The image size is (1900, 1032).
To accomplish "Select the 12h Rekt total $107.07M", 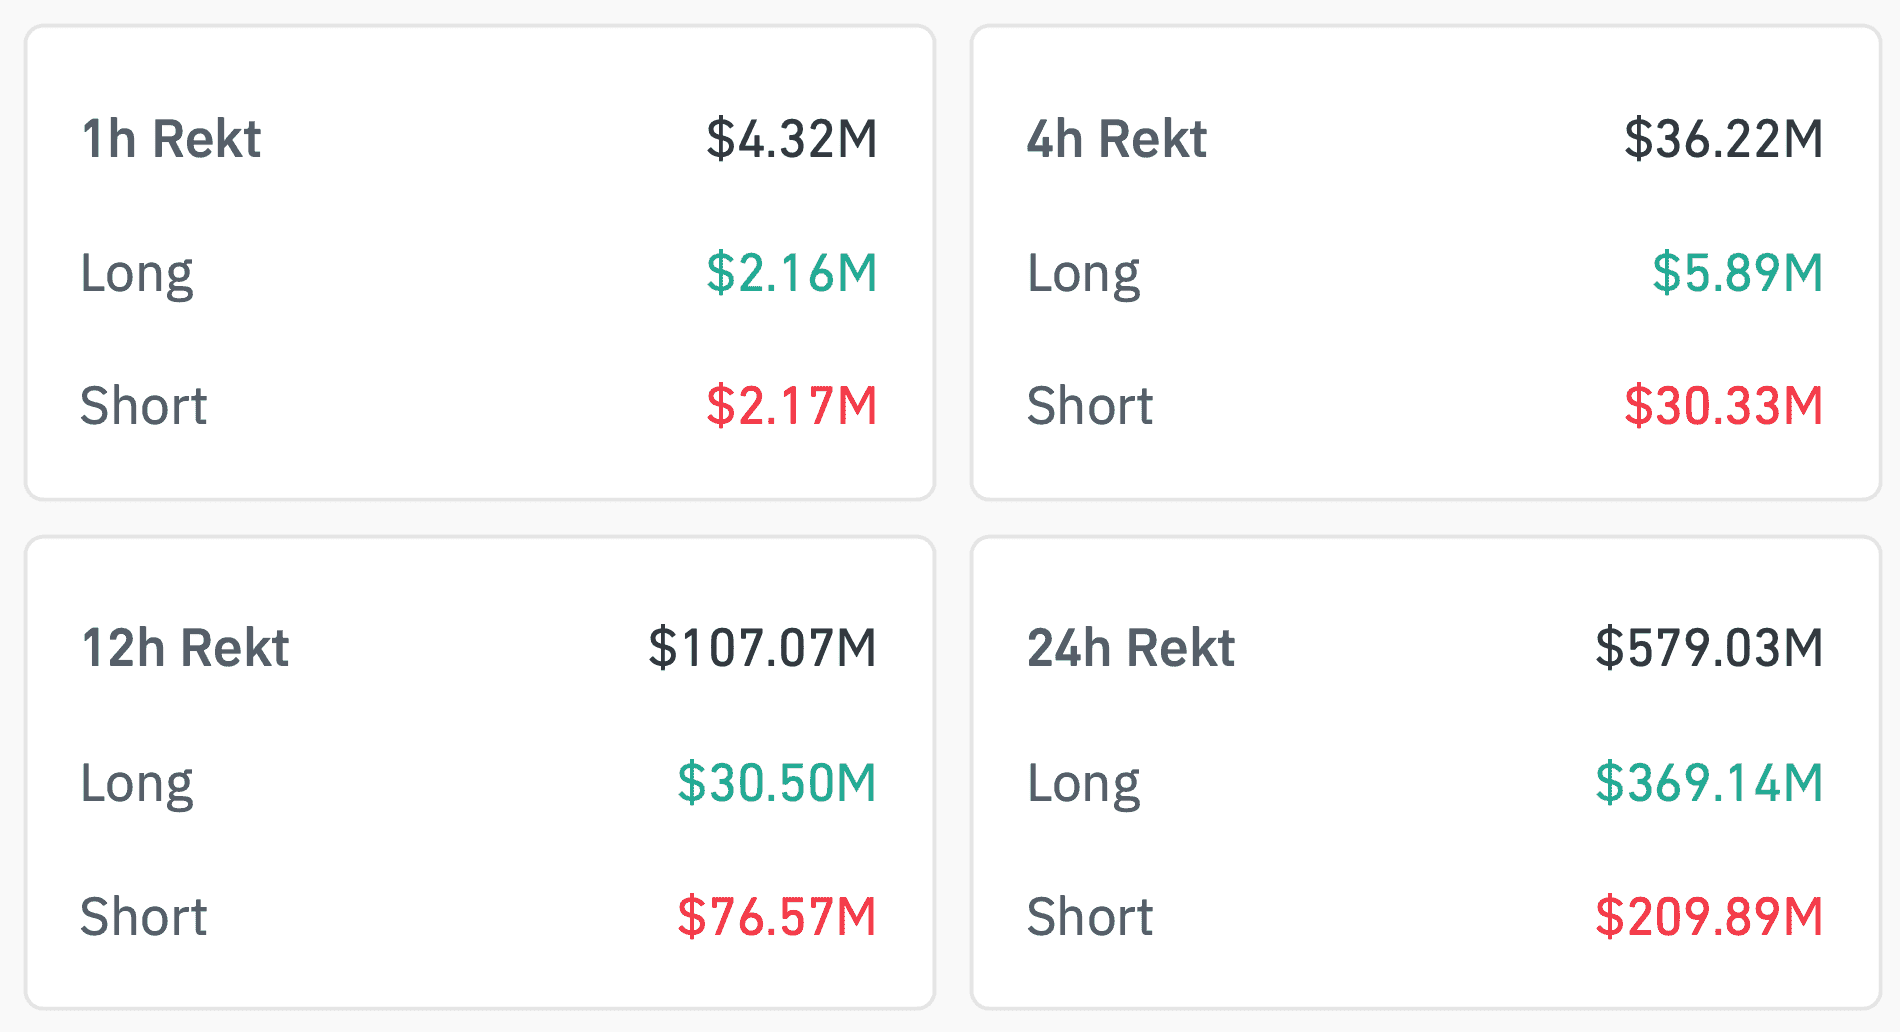I will pos(762,648).
